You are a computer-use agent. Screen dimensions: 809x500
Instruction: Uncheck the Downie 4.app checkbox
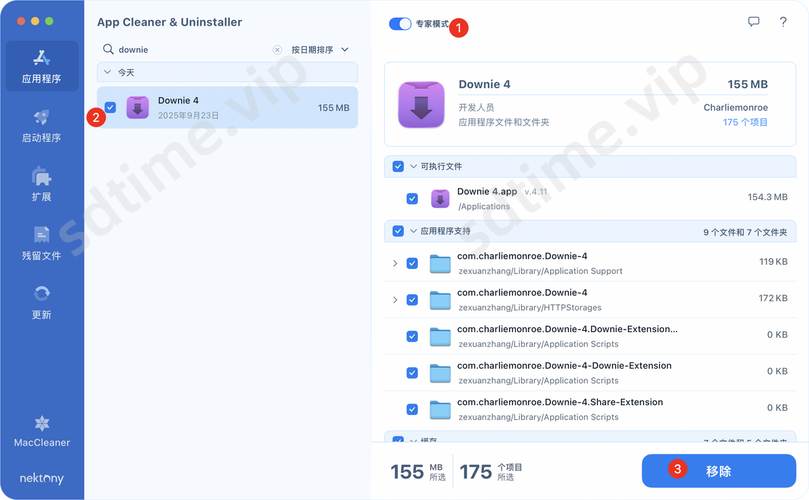(x=412, y=199)
